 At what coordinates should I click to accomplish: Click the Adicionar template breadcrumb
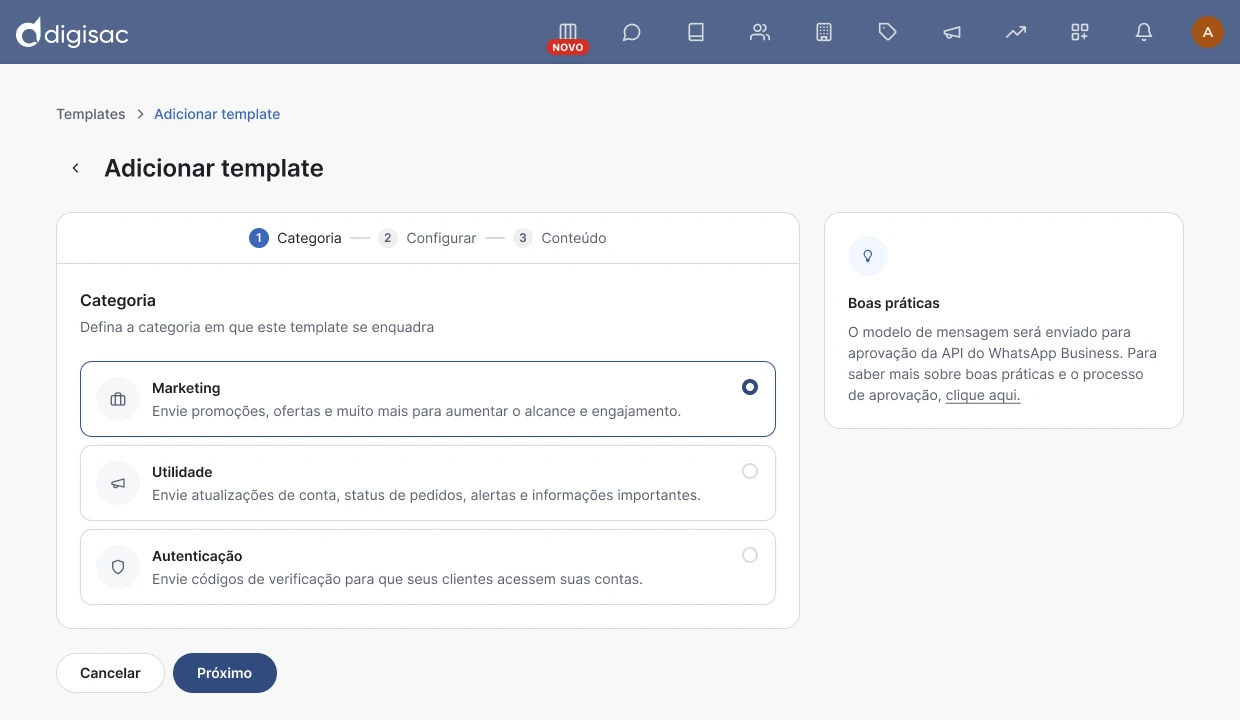pos(217,114)
